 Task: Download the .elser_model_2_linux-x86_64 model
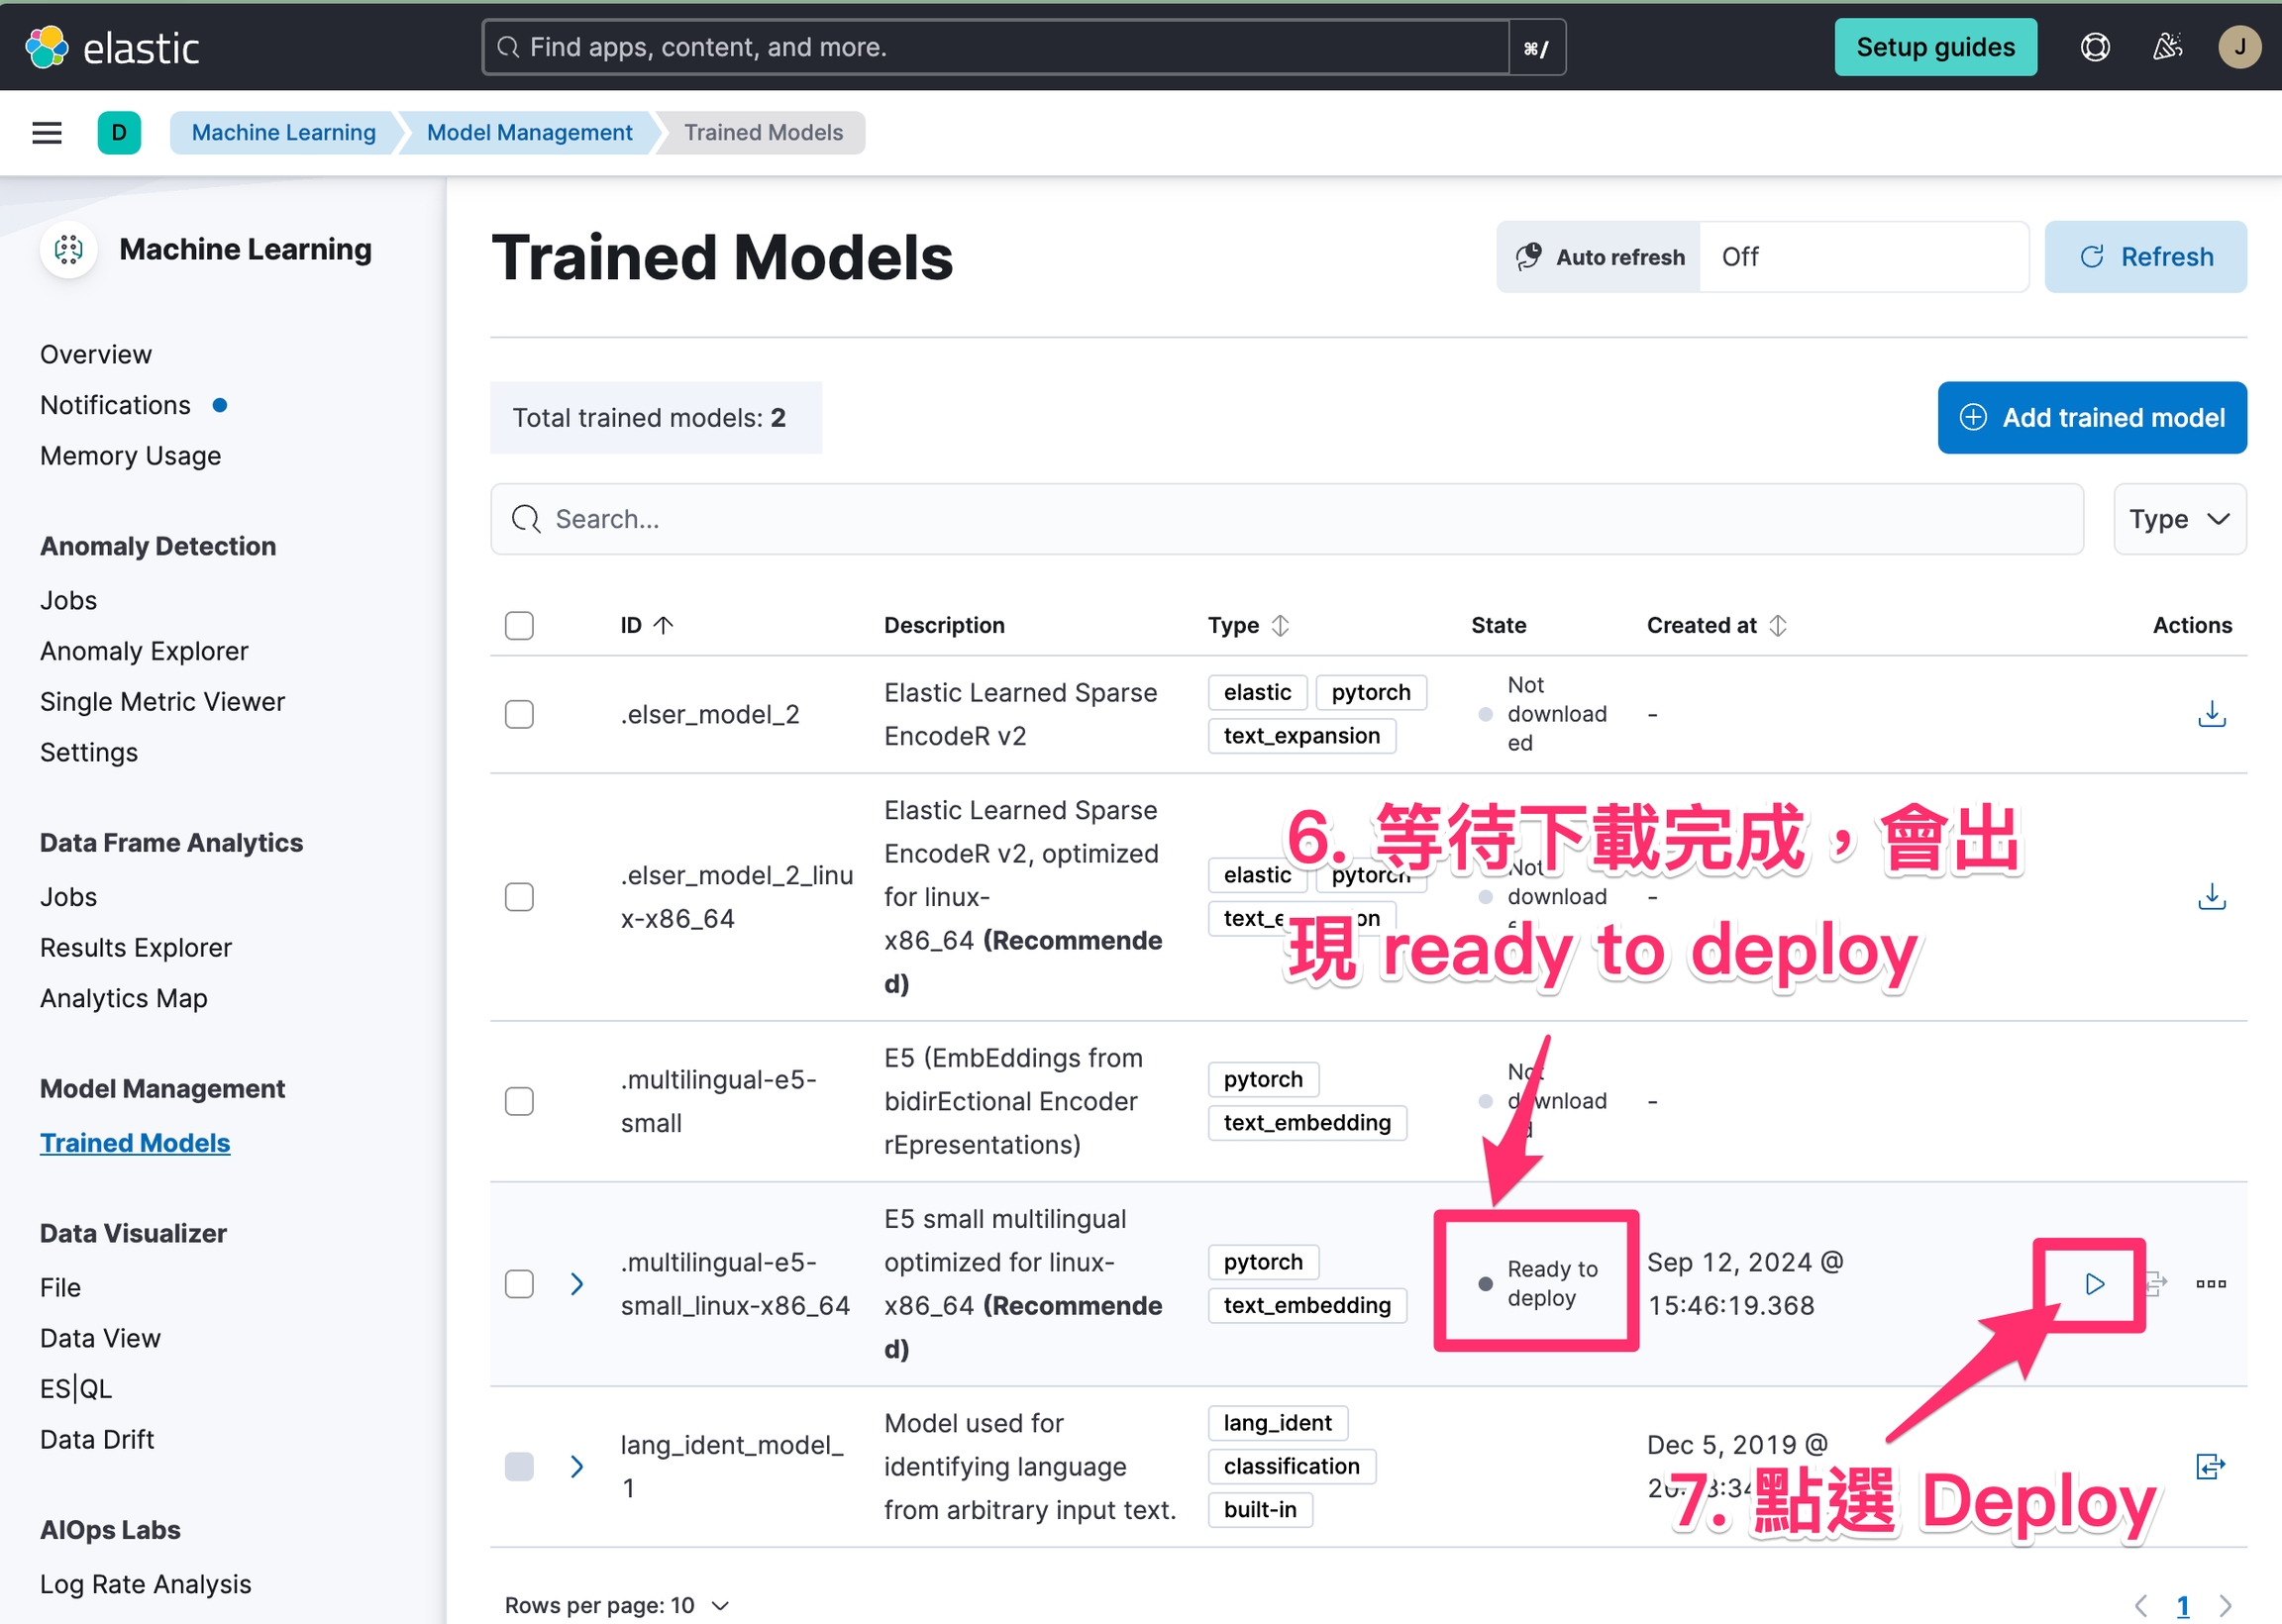point(2211,897)
